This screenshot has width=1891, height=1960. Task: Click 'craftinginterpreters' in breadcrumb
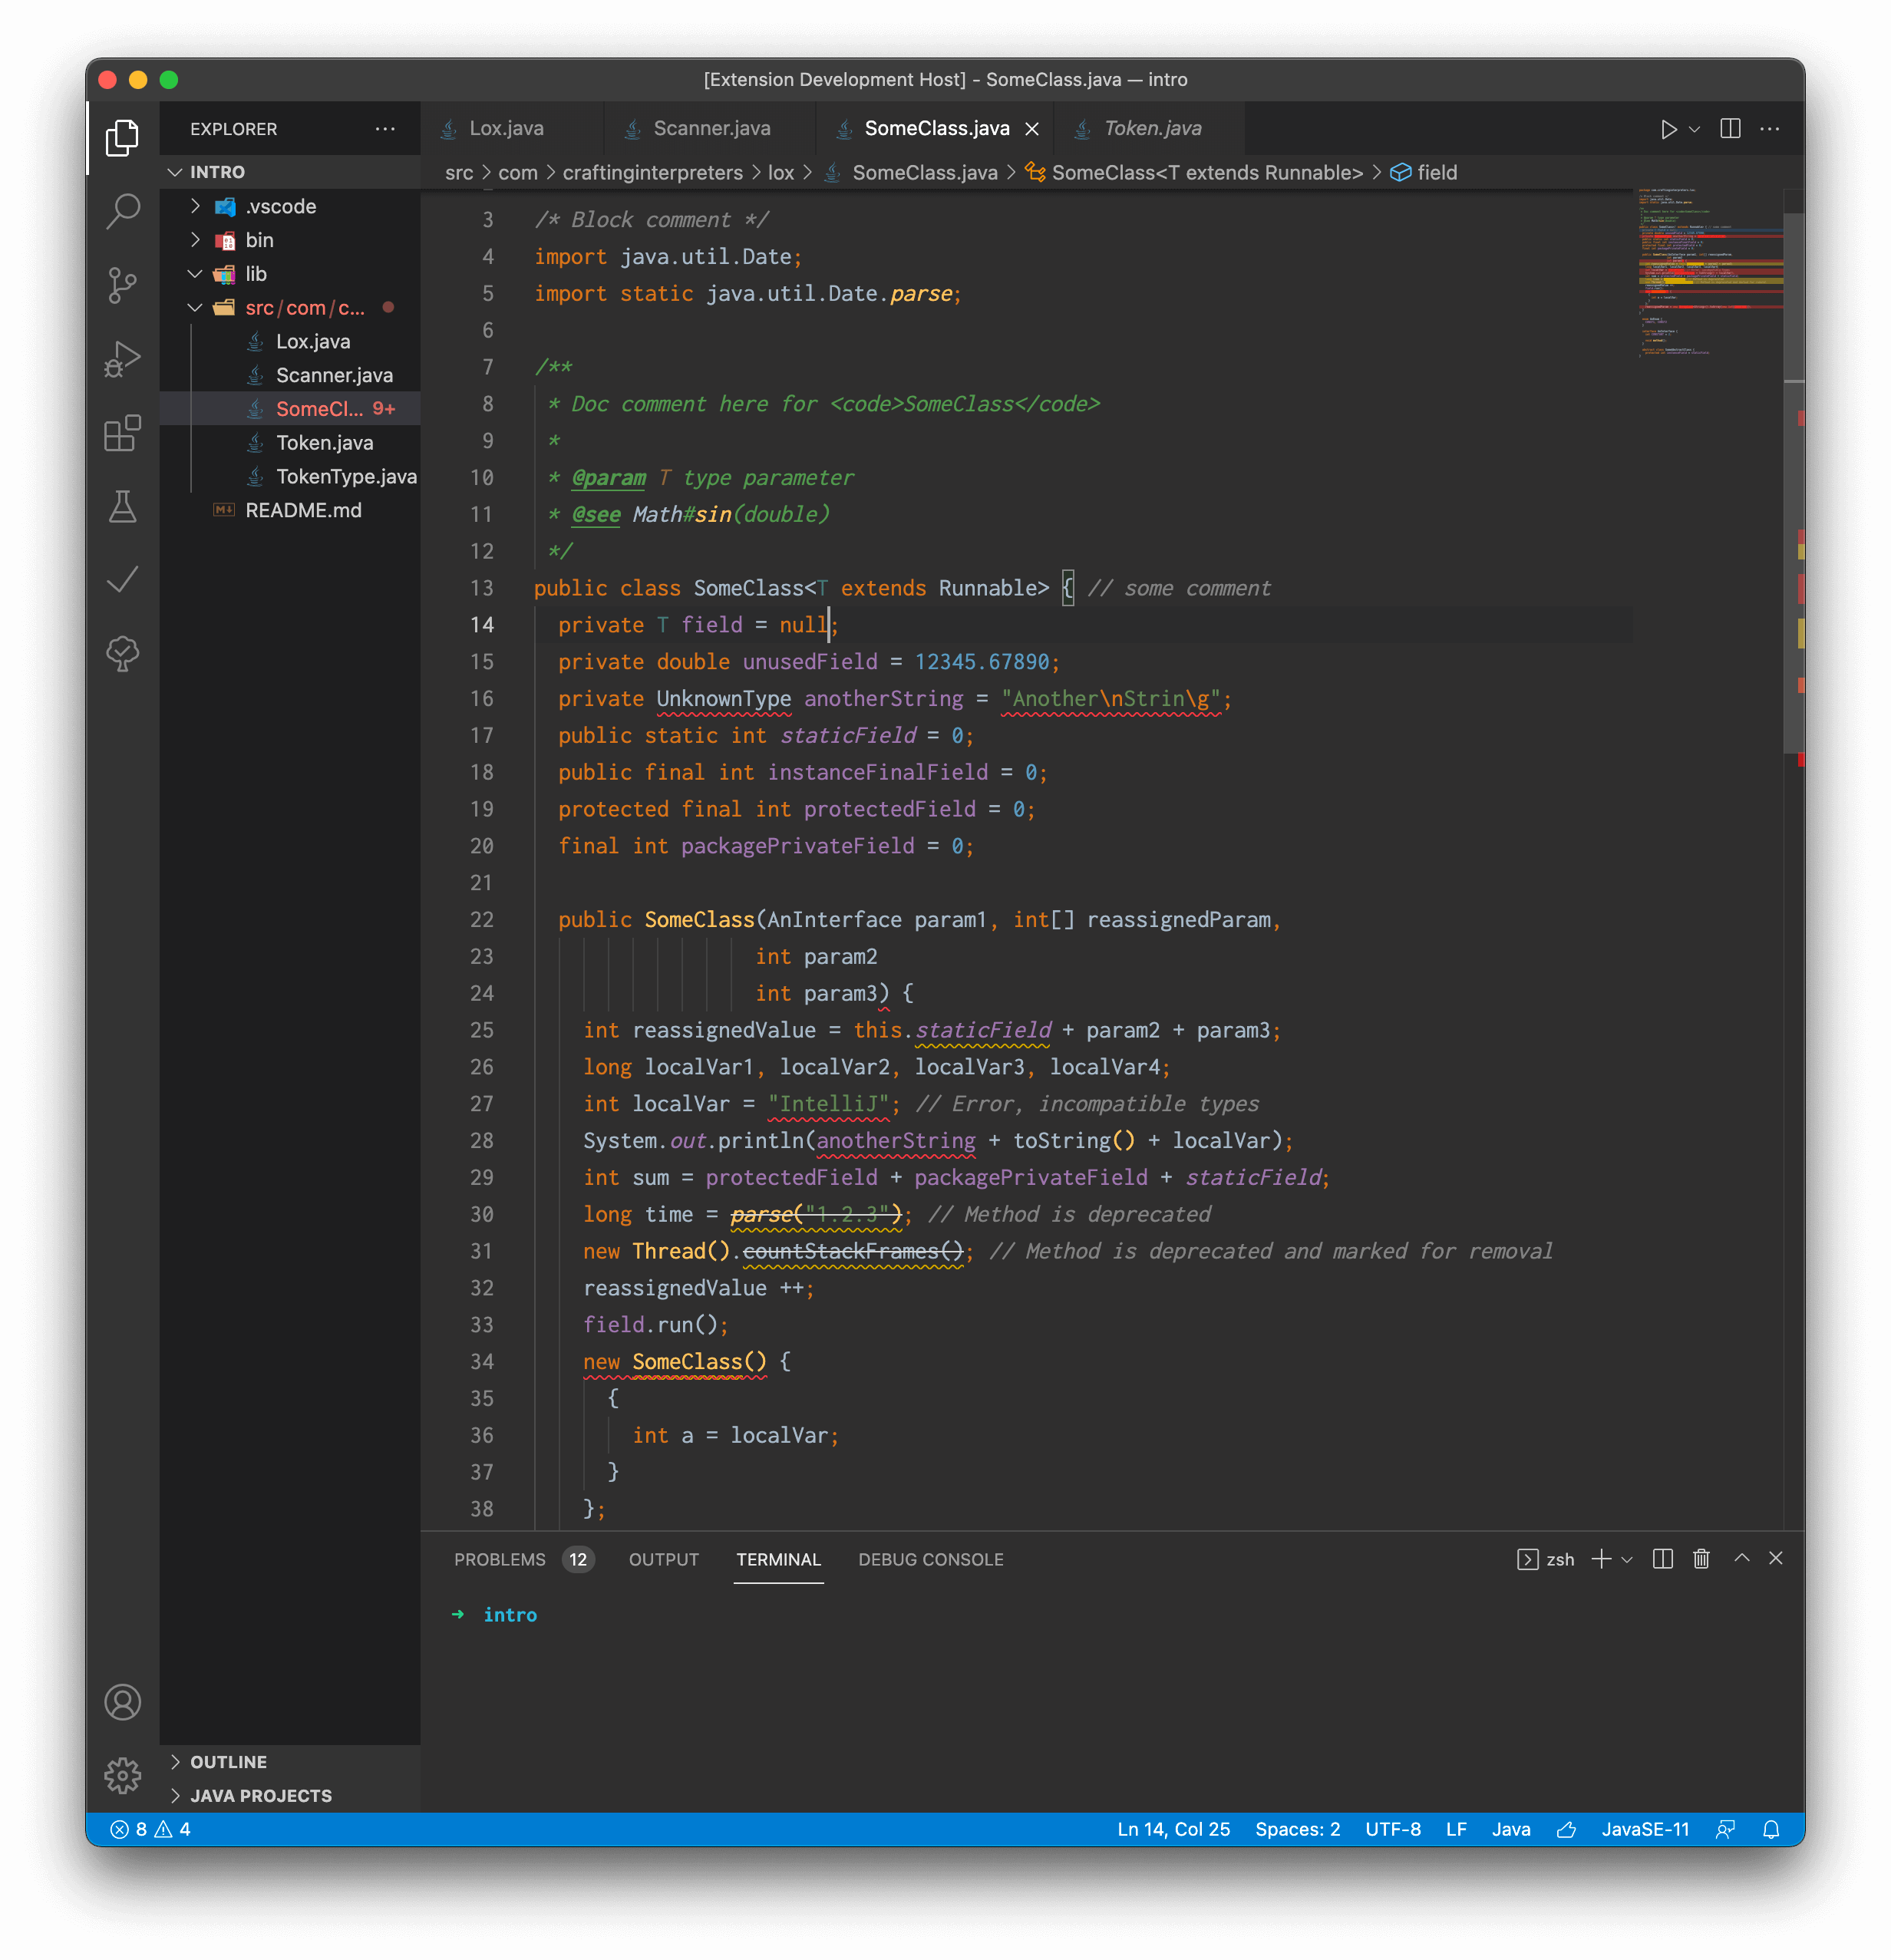[652, 173]
